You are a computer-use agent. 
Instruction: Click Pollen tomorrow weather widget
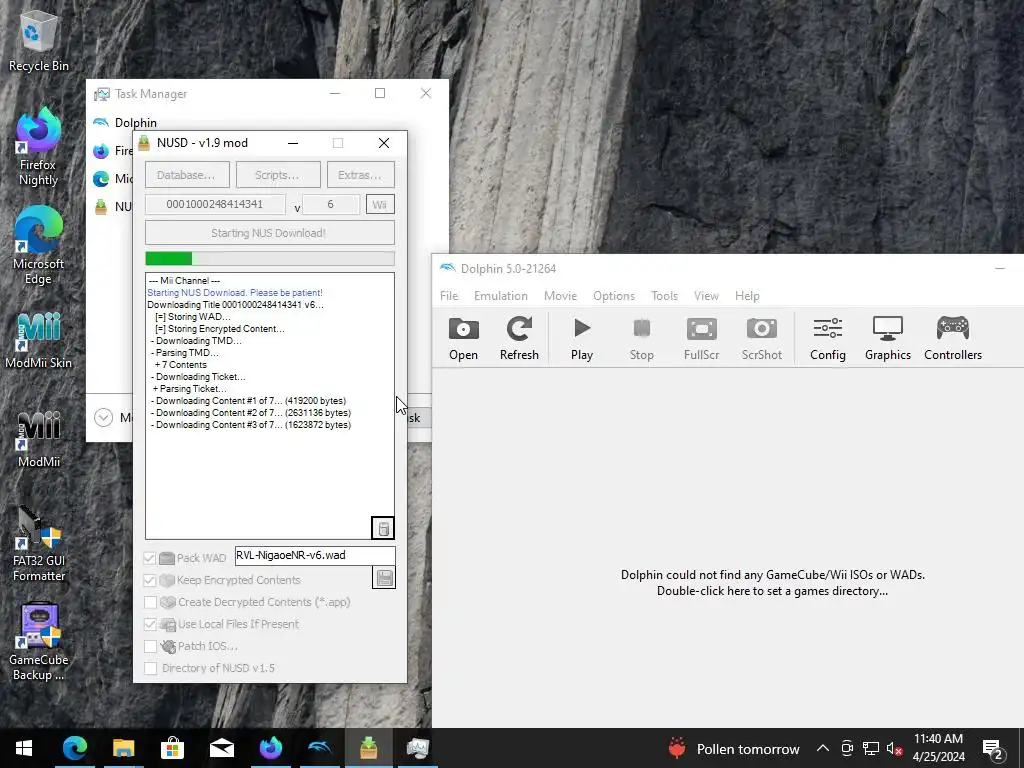click(734, 749)
